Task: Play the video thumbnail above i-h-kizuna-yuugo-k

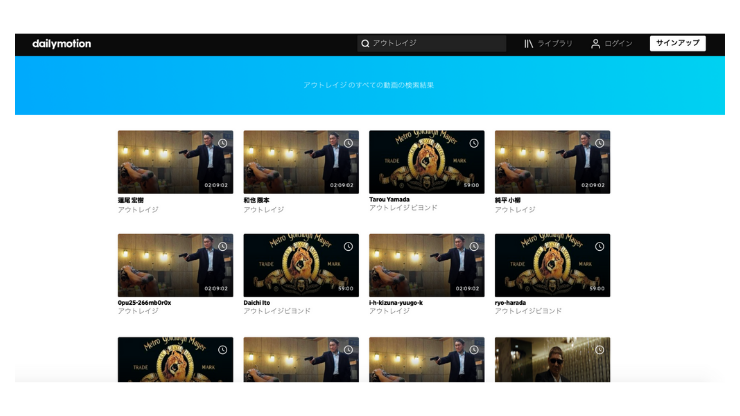Action: click(x=426, y=266)
